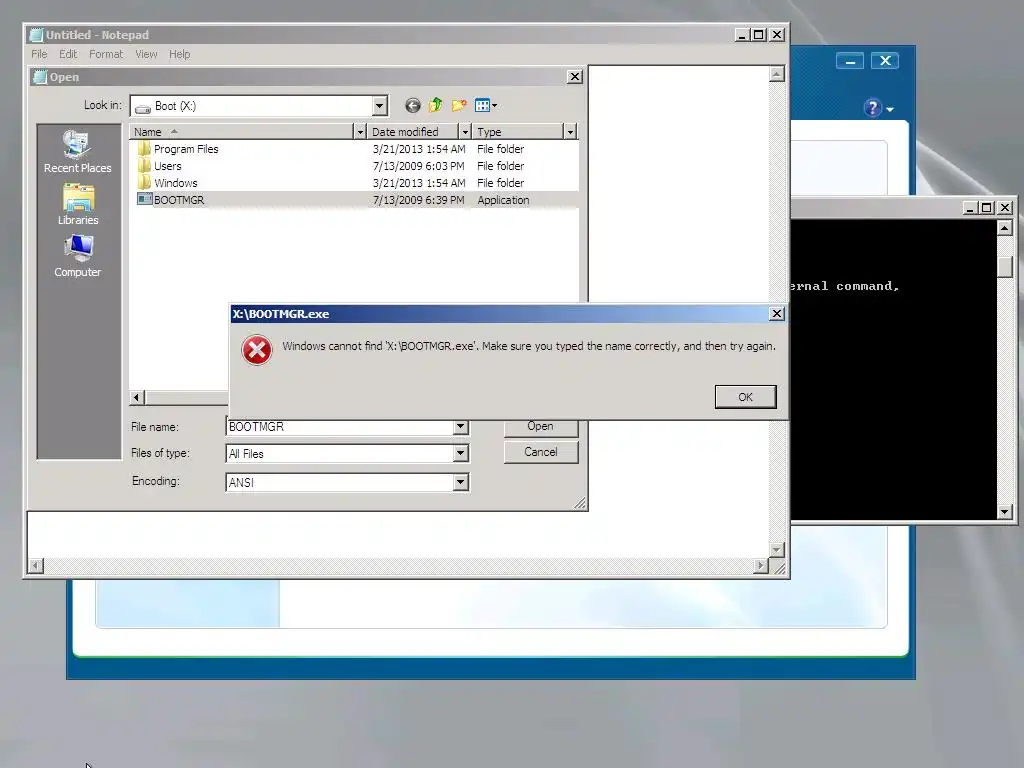Image resolution: width=1024 pixels, height=768 pixels.
Task: Open the Name column filter arrow
Action: tap(360, 132)
